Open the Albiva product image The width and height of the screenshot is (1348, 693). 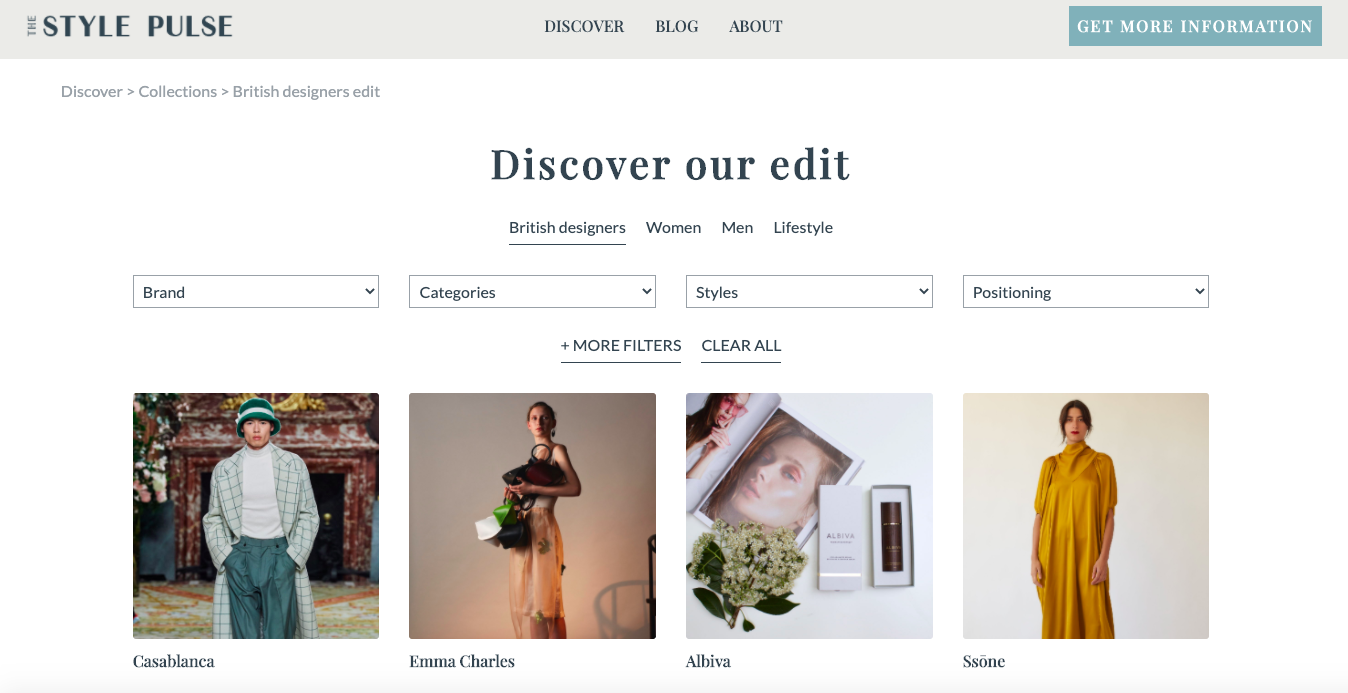(x=809, y=516)
